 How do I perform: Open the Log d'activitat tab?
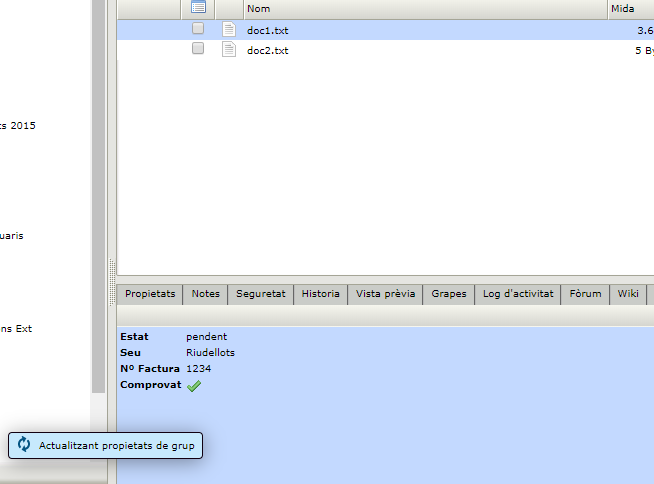517,294
